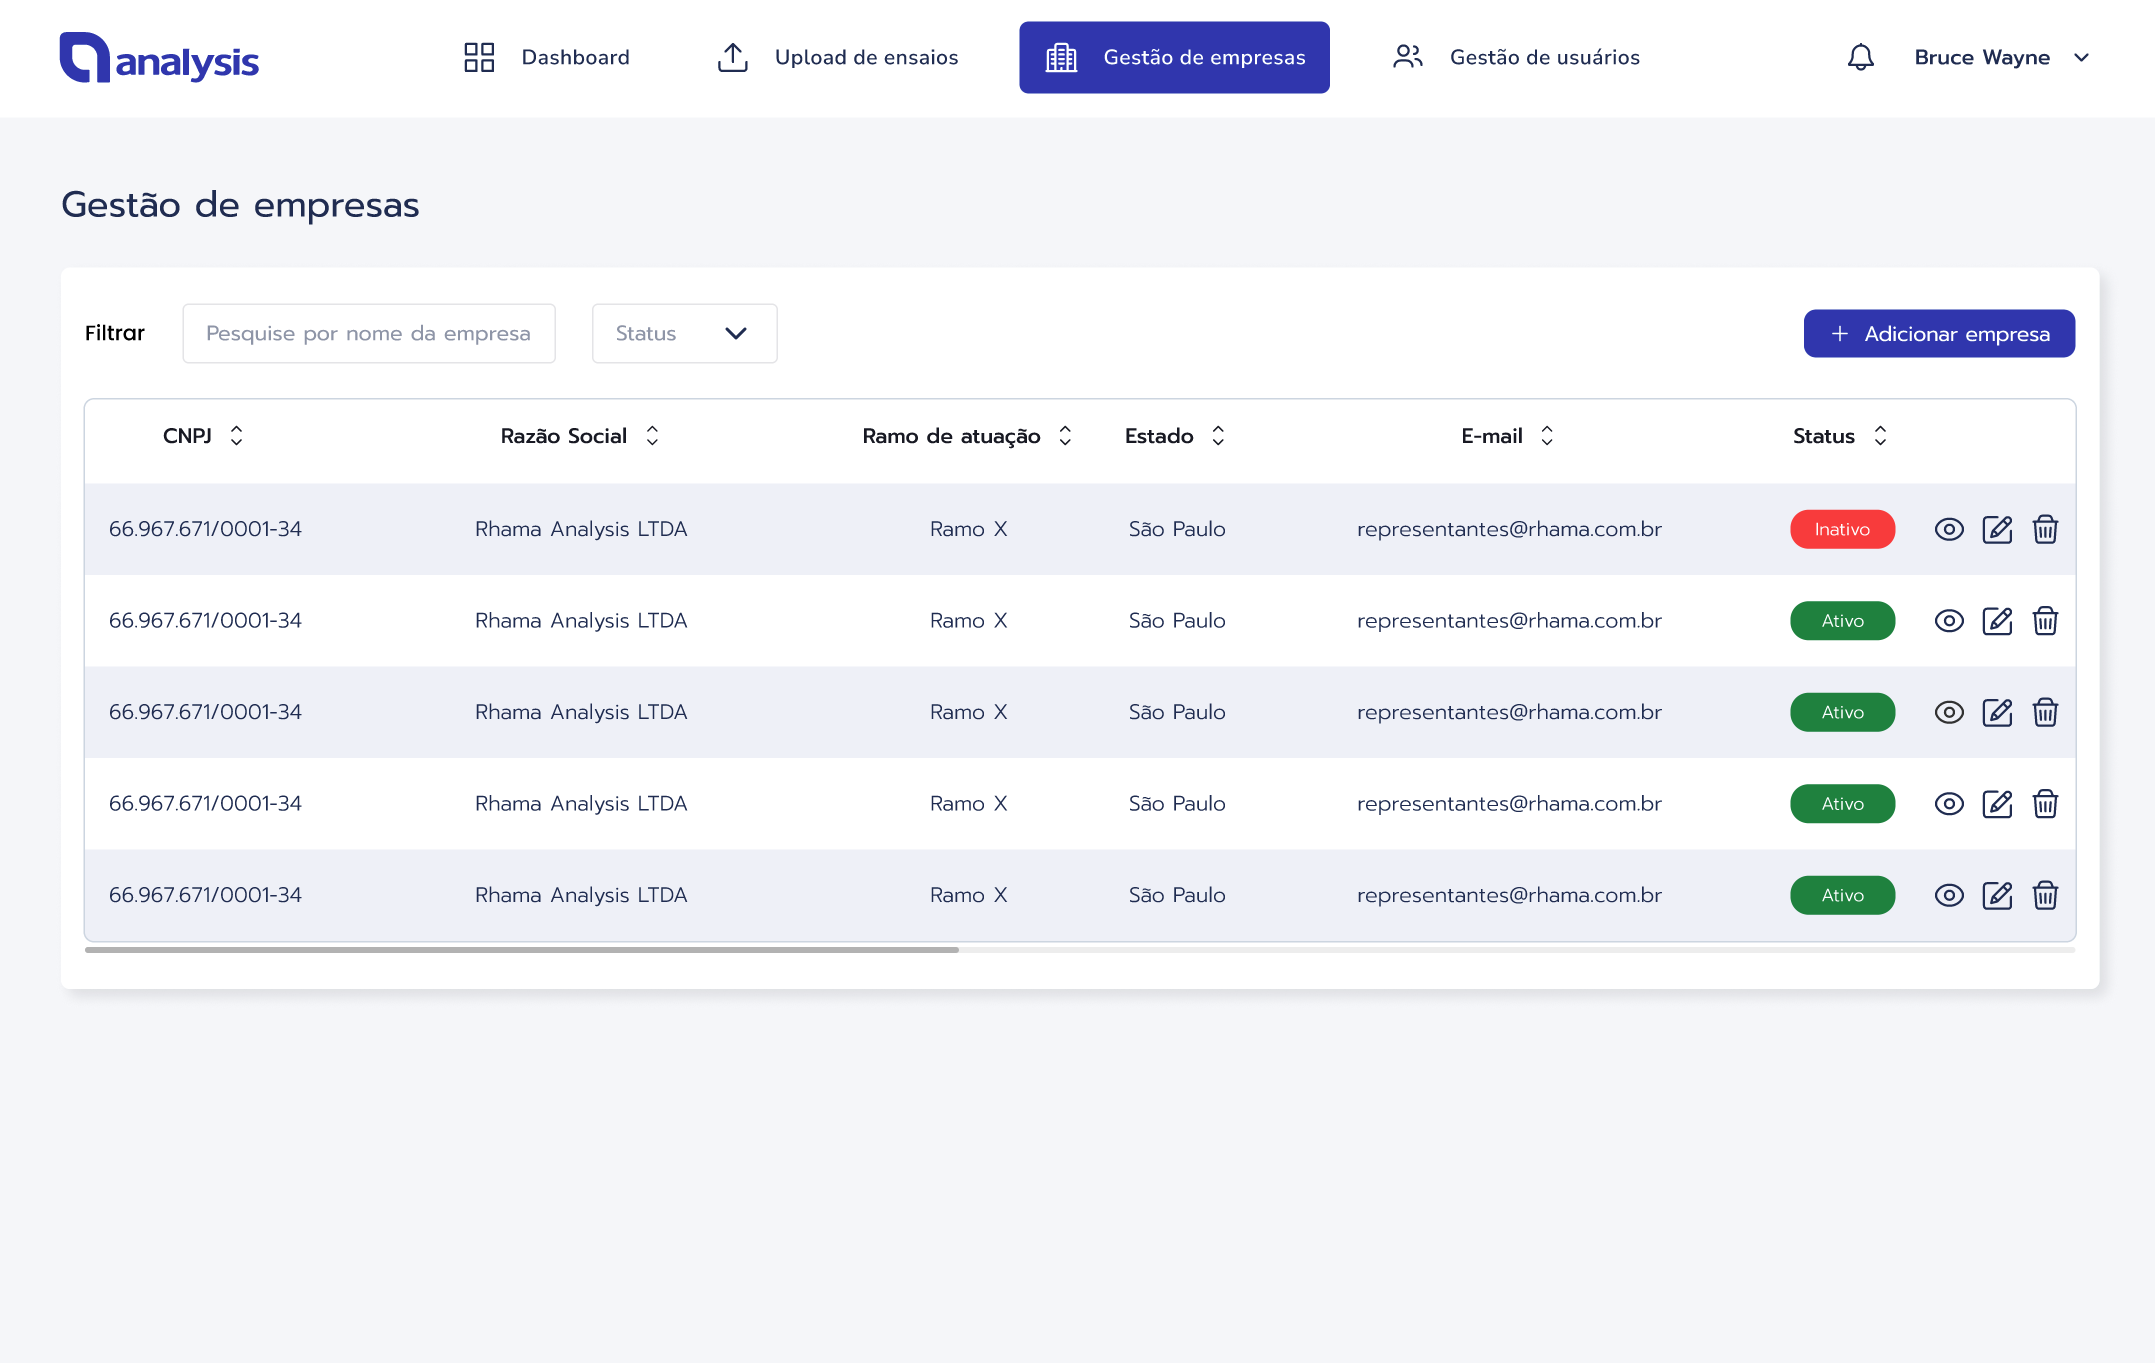Edit the Inativo company row
Viewport: 2155px width, 1363px height.
coord(1997,529)
